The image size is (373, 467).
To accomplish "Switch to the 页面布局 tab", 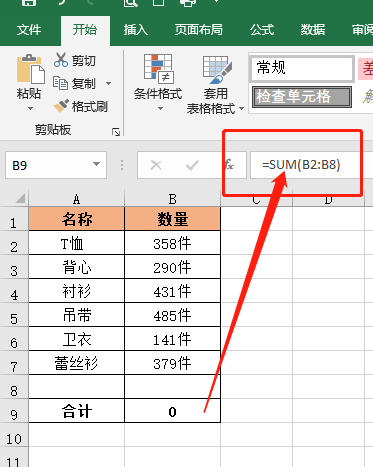I will click(x=199, y=30).
